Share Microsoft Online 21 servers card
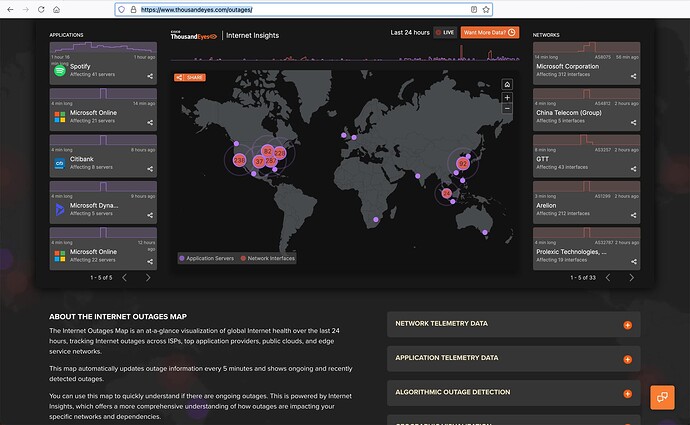The width and height of the screenshot is (690, 425). pos(150,122)
